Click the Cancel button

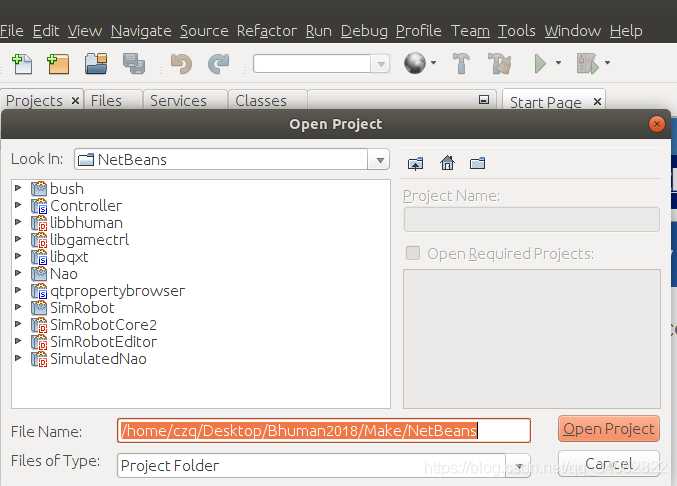tap(609, 464)
